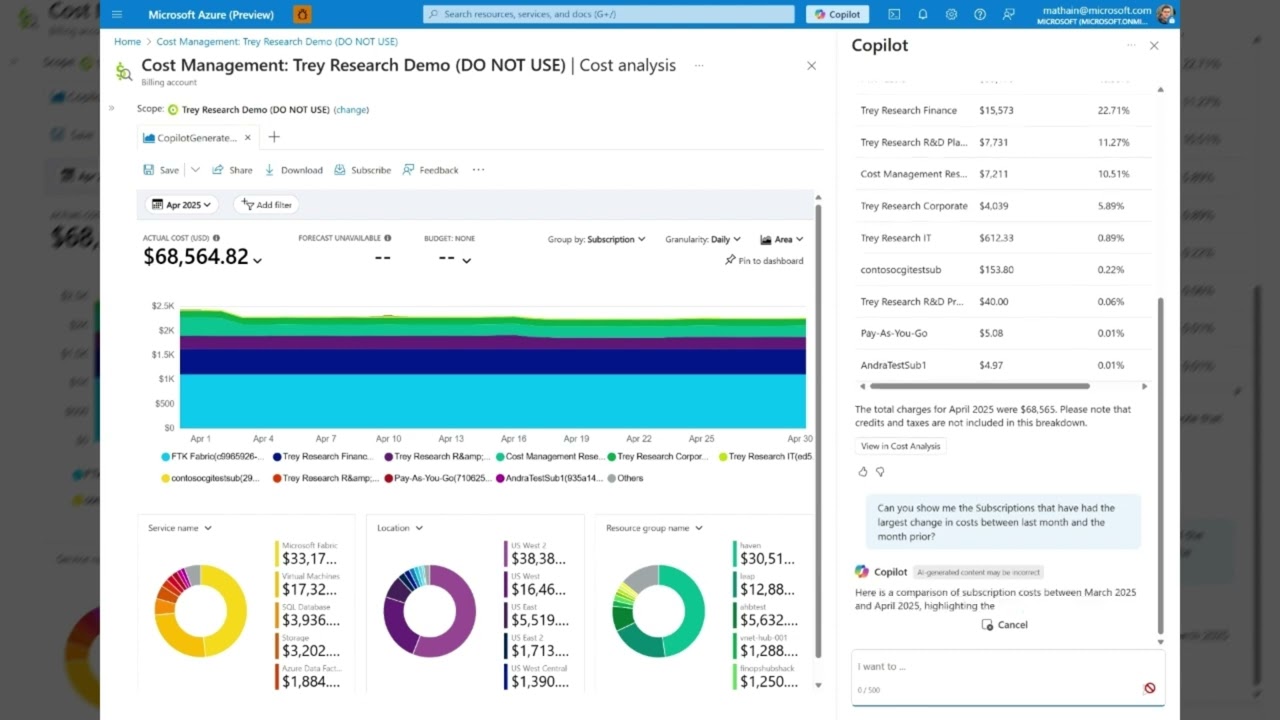Expand the actual cost $68,564.82 chevron

(x=257, y=260)
